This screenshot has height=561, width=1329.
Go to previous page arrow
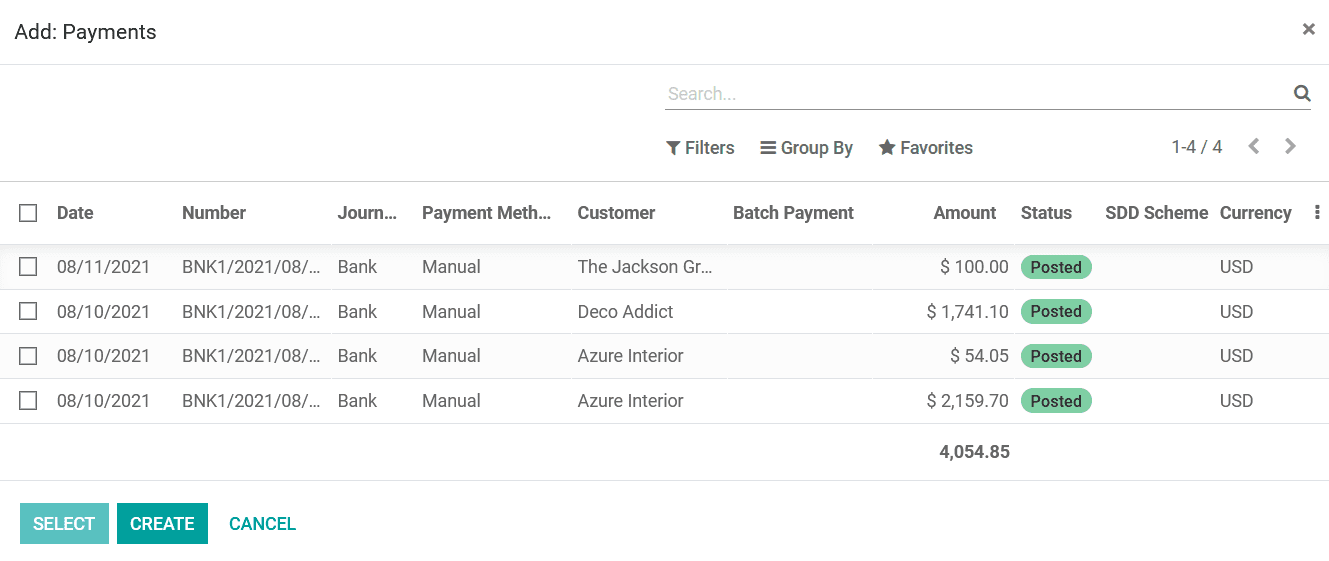click(1253, 147)
